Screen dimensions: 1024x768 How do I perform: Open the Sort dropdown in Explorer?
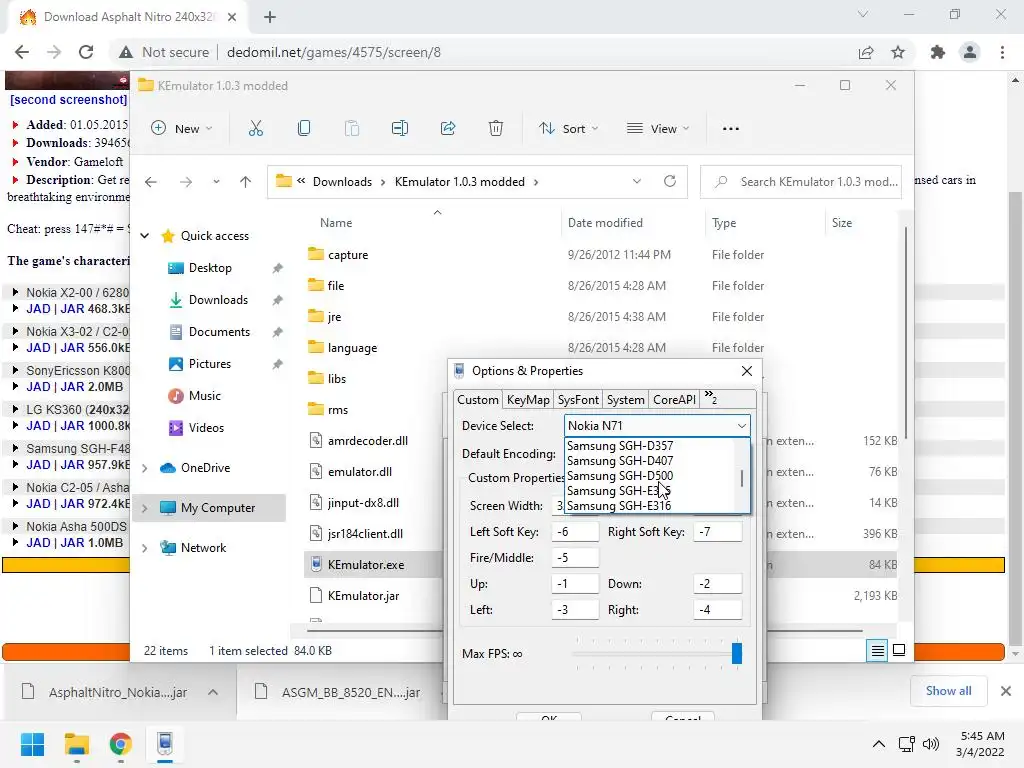click(568, 129)
